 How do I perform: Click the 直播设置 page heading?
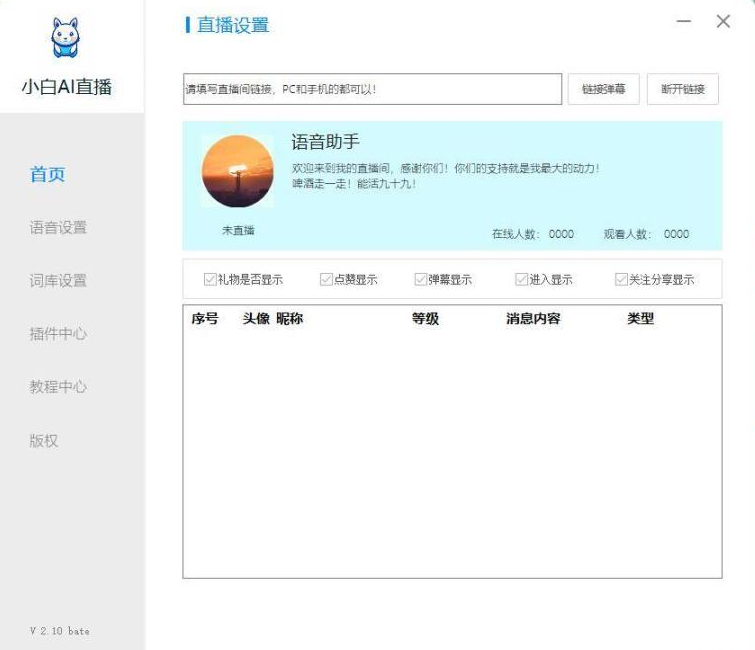pyautogui.click(x=233, y=25)
